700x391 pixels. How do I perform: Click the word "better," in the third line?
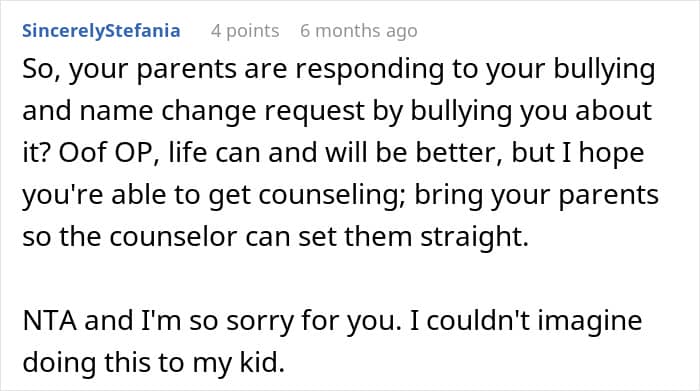click(460, 153)
